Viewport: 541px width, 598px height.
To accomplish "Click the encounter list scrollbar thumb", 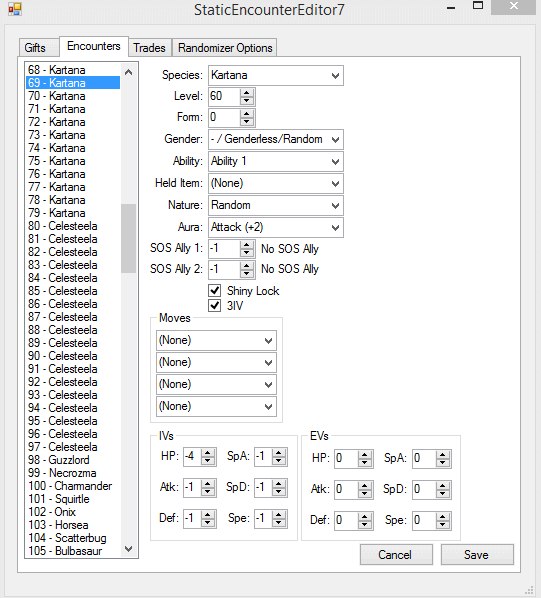I will 128,238.
